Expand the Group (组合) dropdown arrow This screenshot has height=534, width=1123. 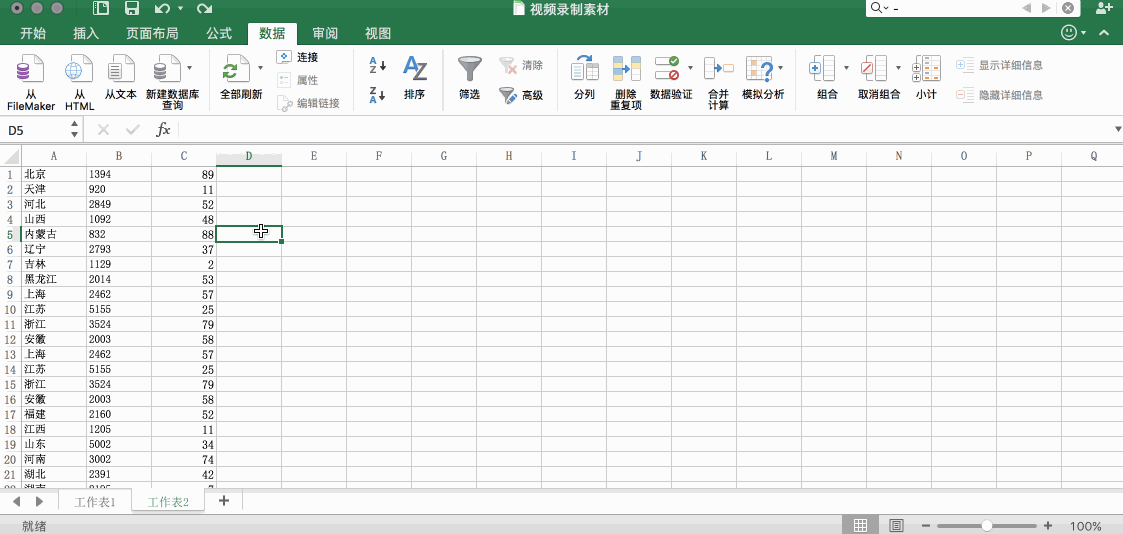coord(846,68)
